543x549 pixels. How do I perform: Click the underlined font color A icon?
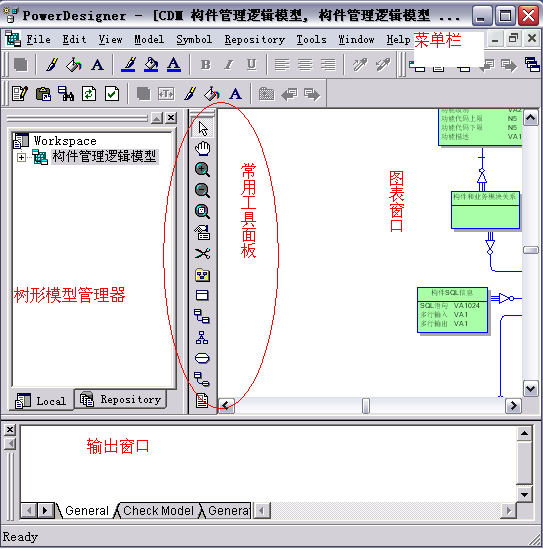pos(174,65)
